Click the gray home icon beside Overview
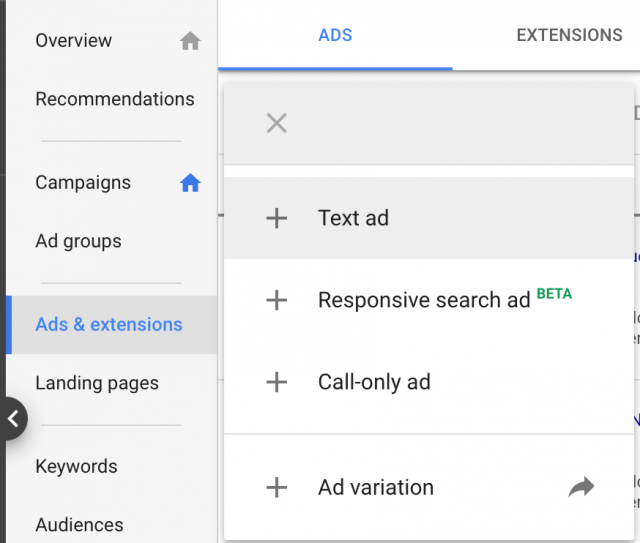 190,41
